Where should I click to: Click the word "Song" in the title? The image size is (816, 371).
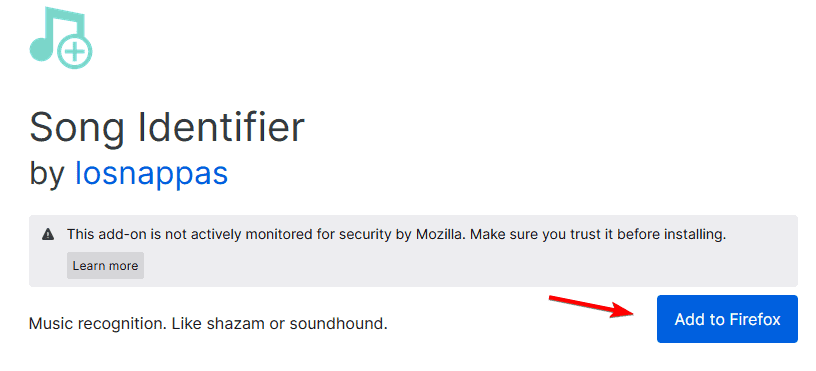pyautogui.click(x=76, y=129)
